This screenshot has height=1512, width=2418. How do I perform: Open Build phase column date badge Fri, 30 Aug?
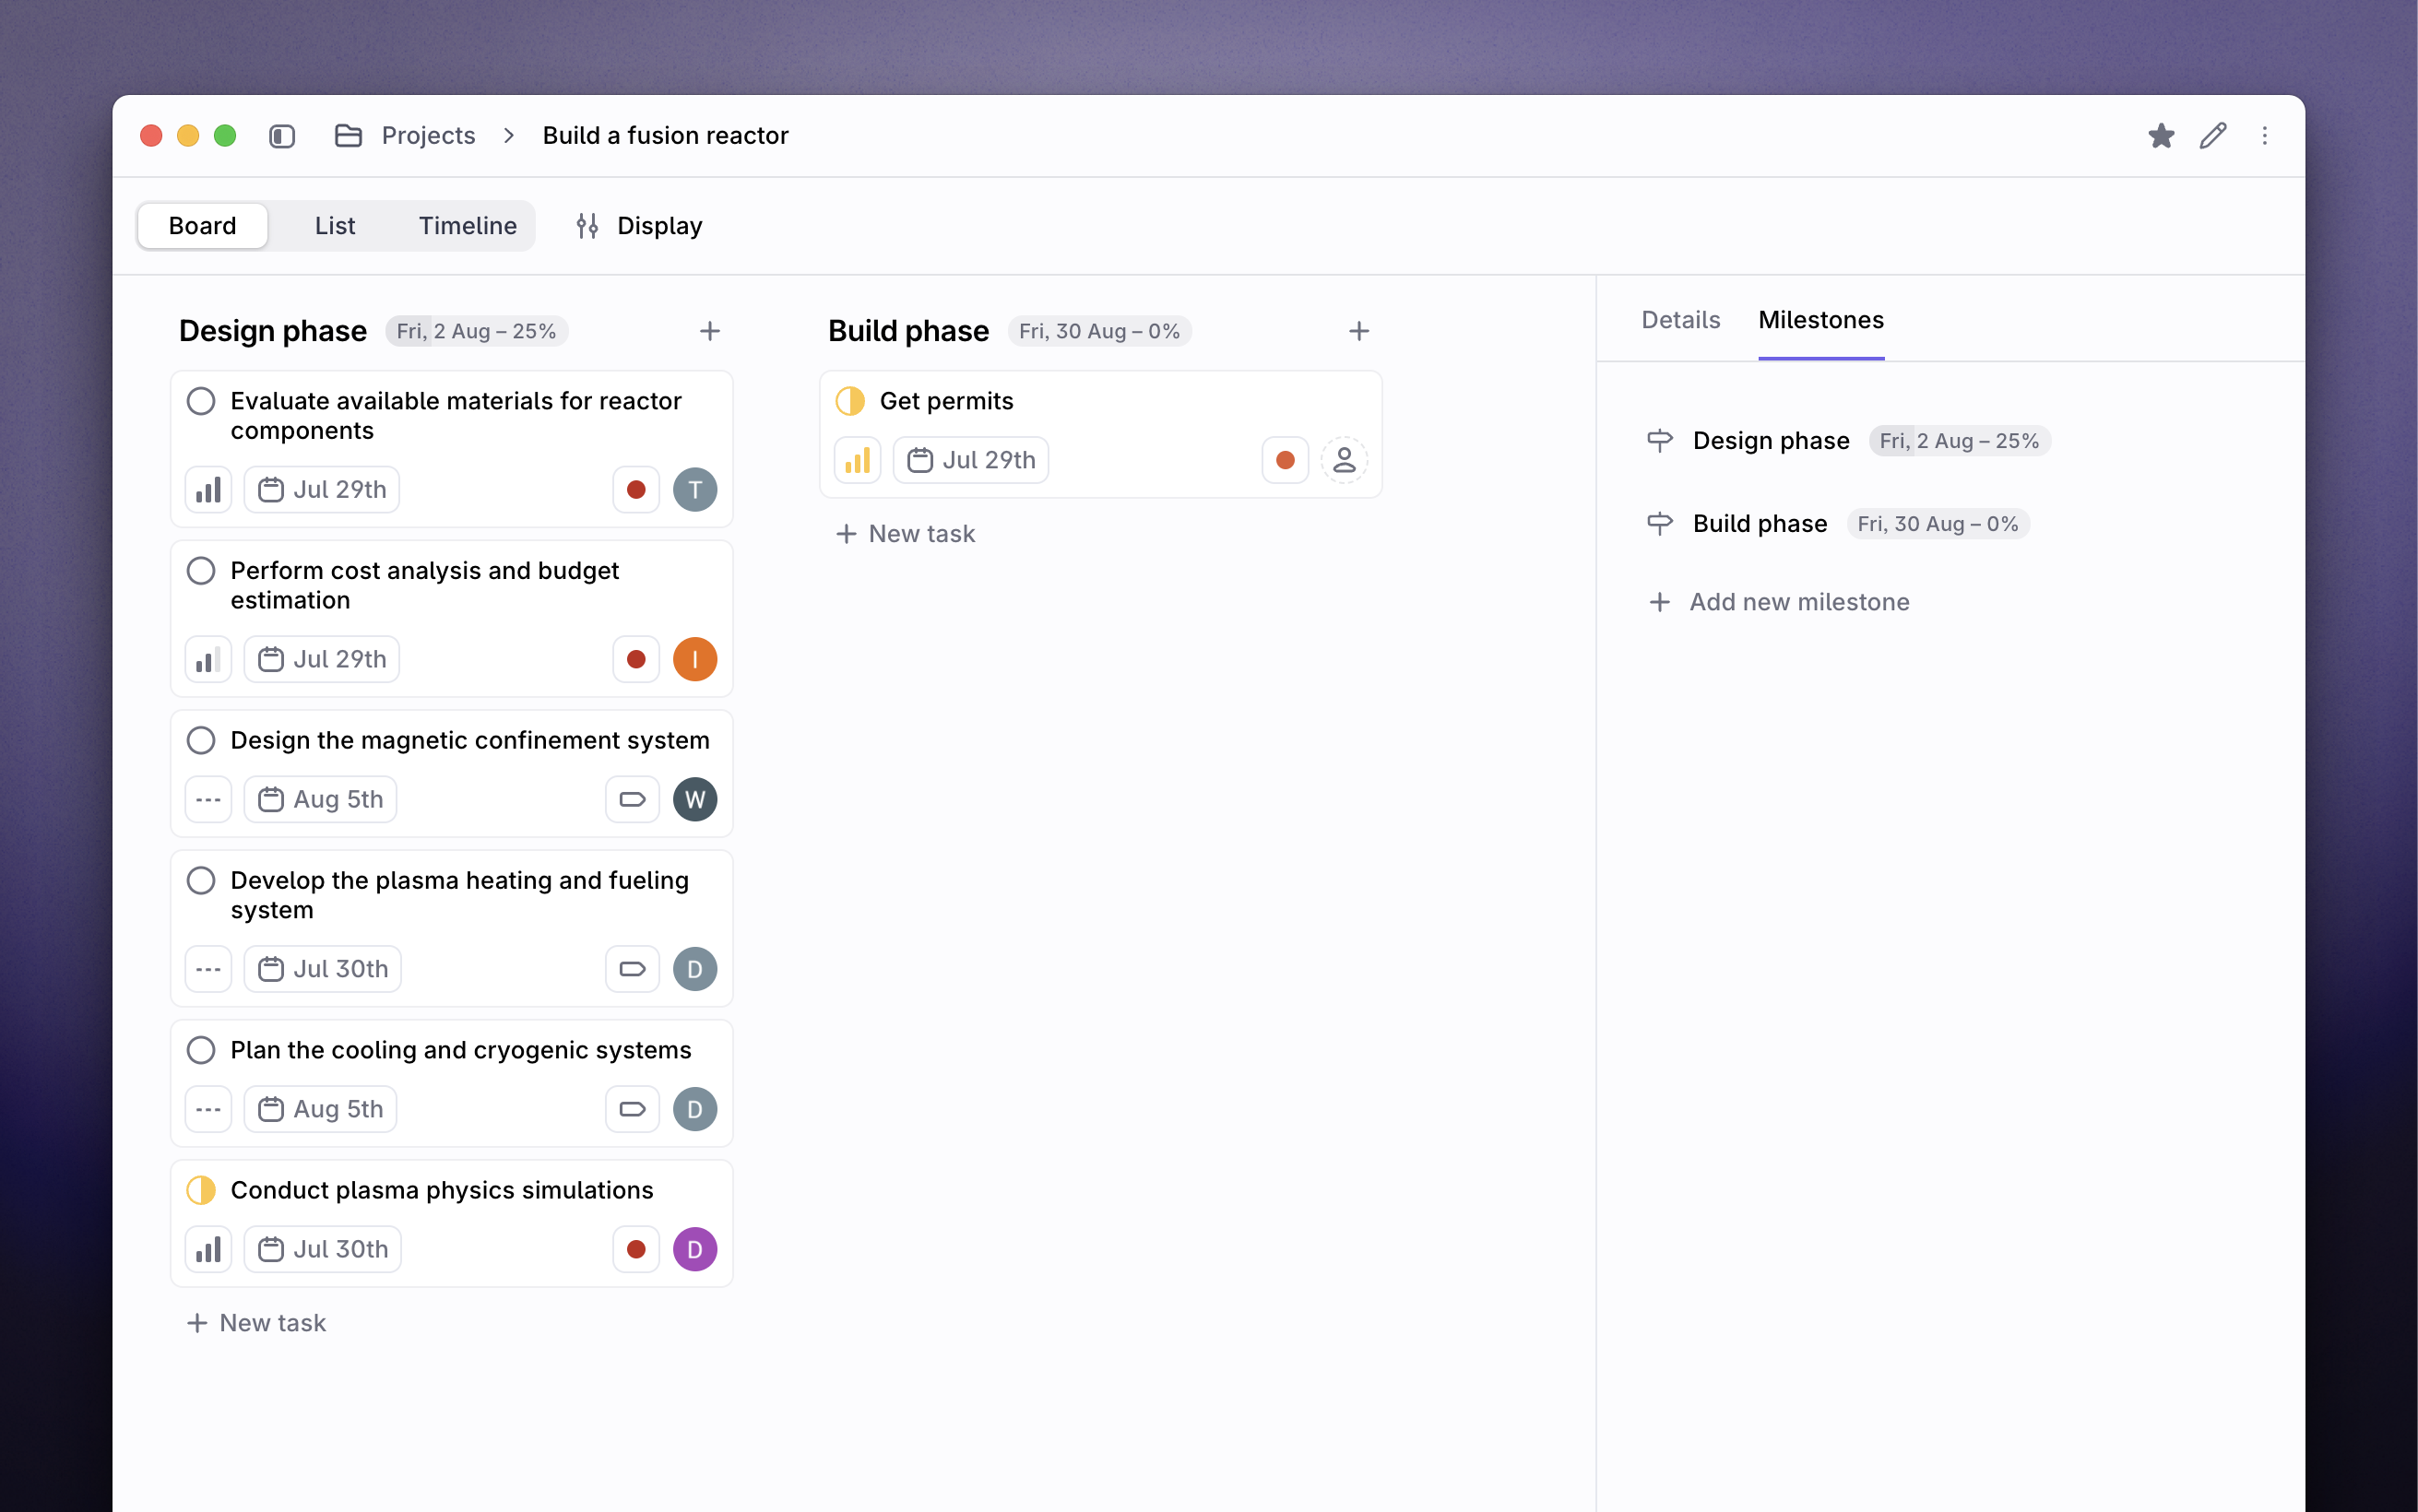coord(1100,332)
